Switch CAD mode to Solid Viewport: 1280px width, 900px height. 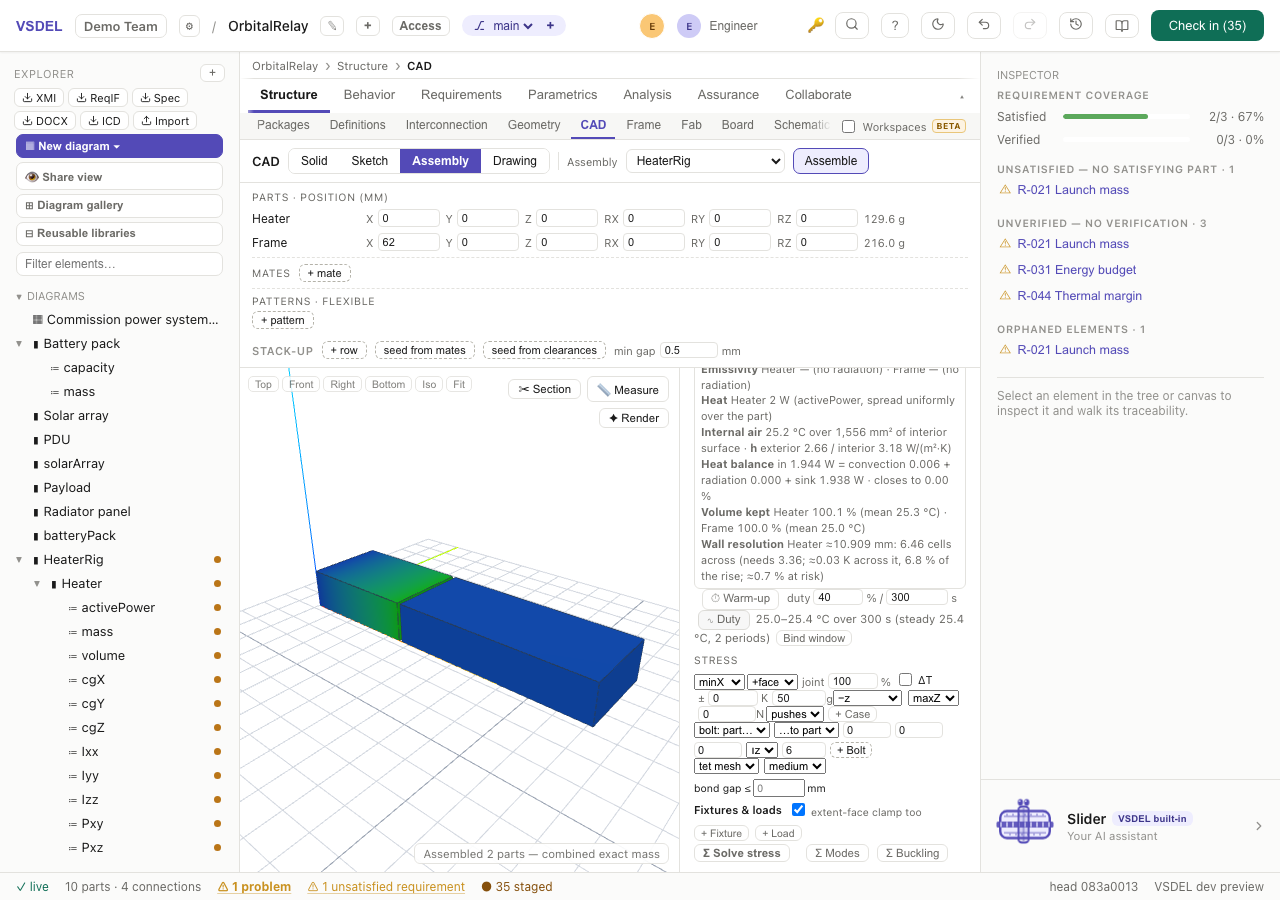coord(314,161)
